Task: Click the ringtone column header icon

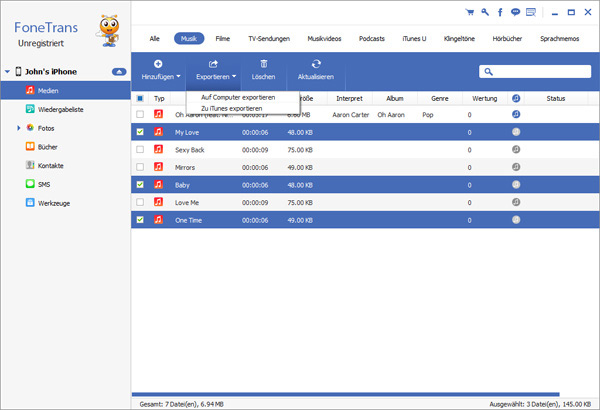Action: click(x=516, y=98)
